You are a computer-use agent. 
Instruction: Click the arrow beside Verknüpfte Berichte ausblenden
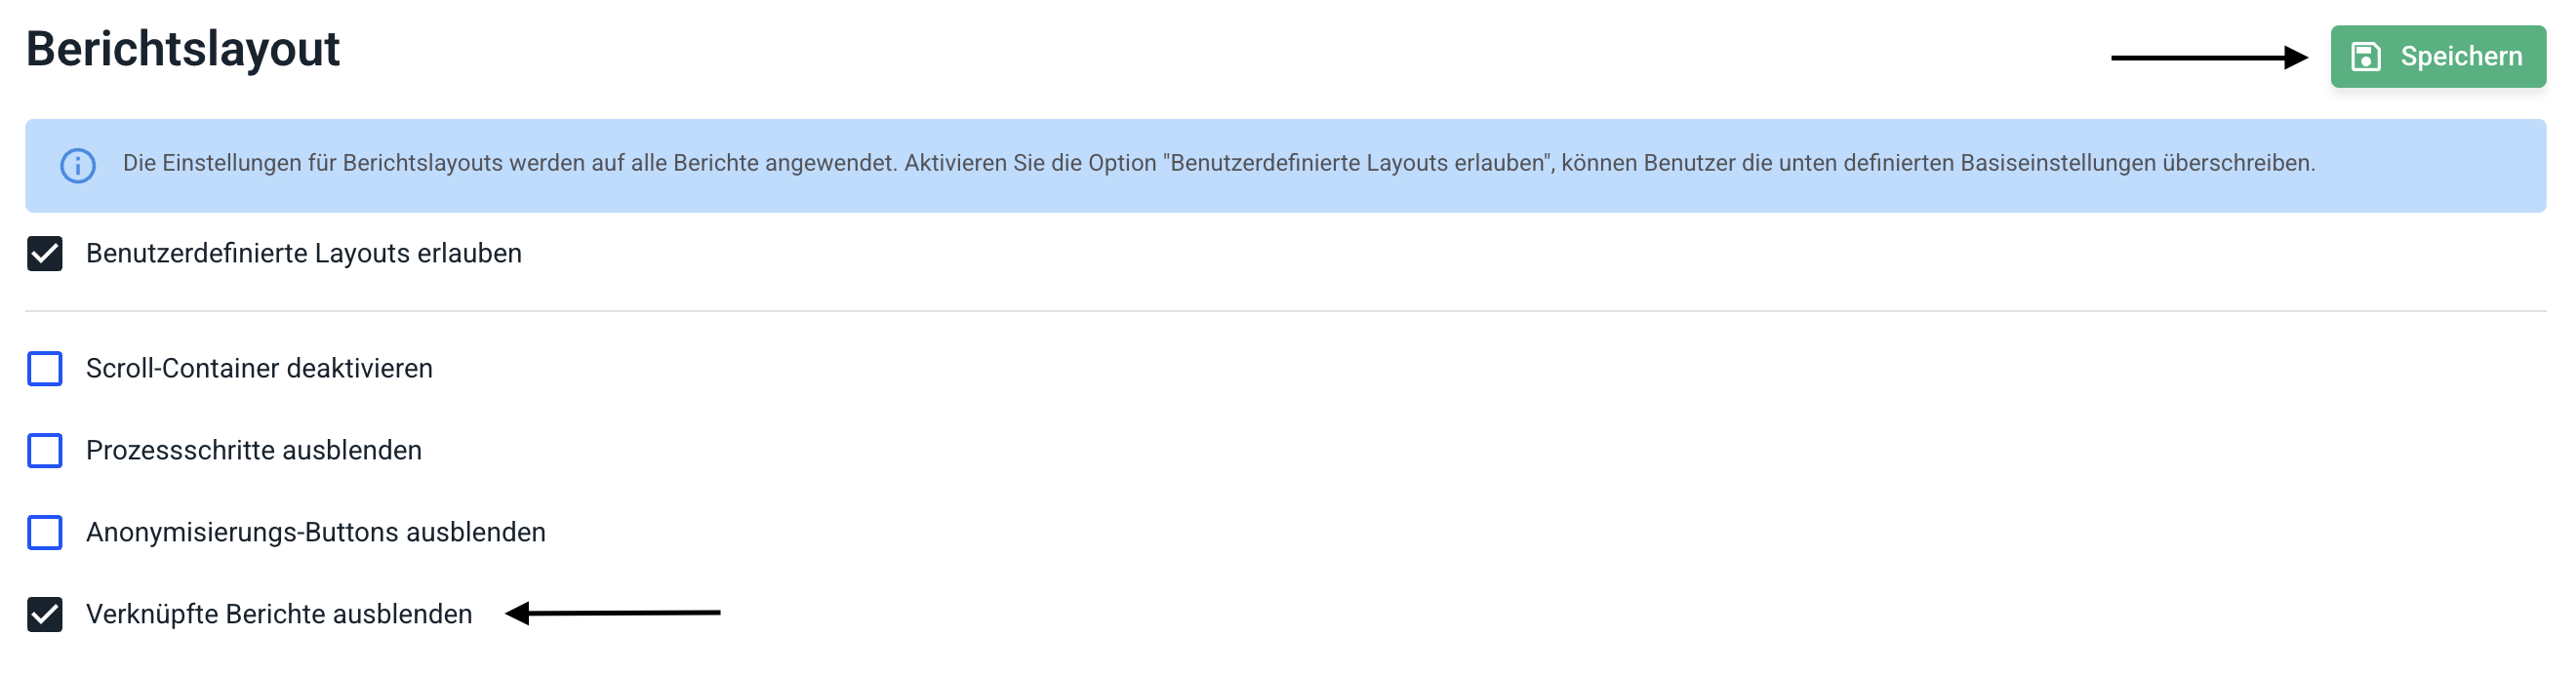[x=613, y=612]
